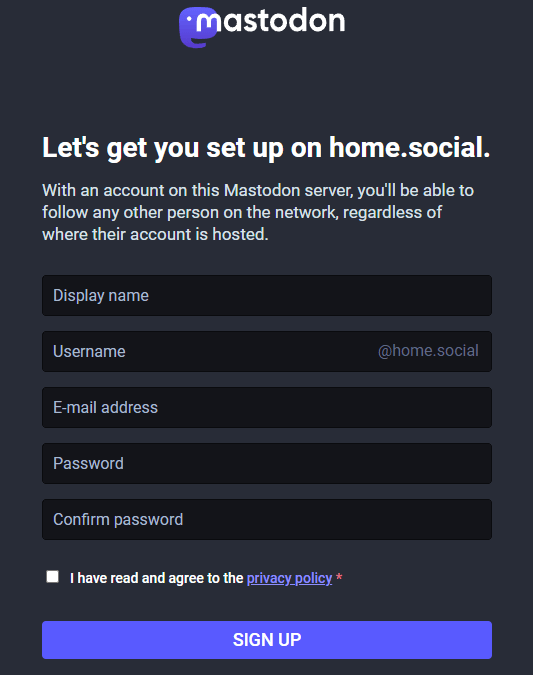This screenshot has width=533, height=675.
Task: Submit the form with SIGN UP
Action: coord(267,640)
